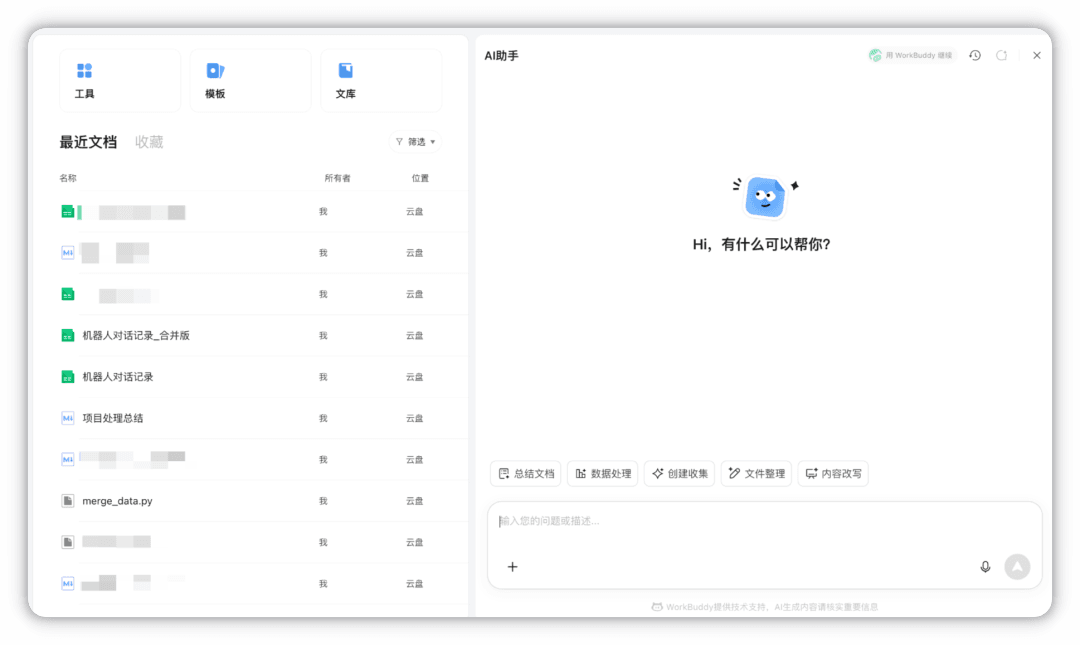Click file icon beside merge_data.py
The width and height of the screenshot is (1080, 645).
tap(68, 501)
